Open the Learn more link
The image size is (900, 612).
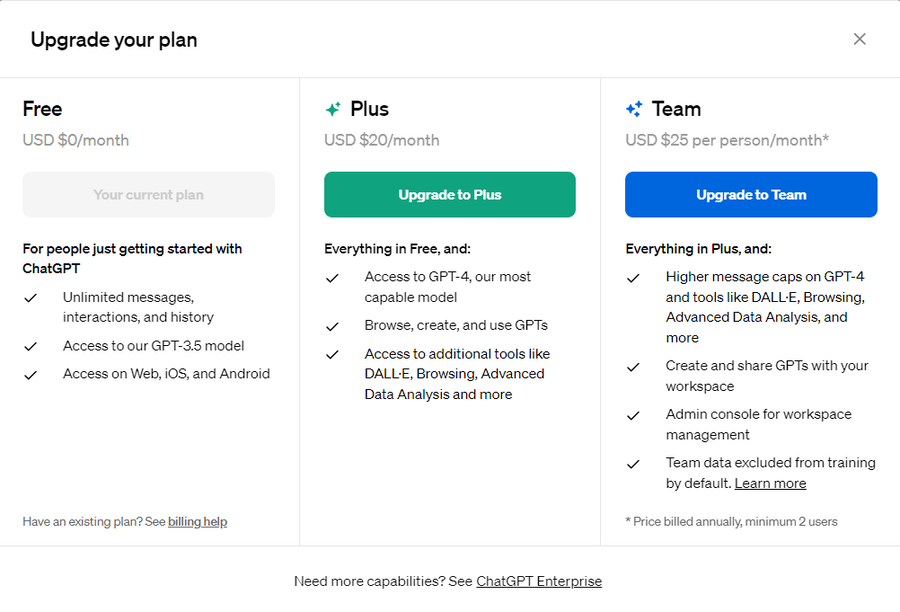[x=770, y=483]
